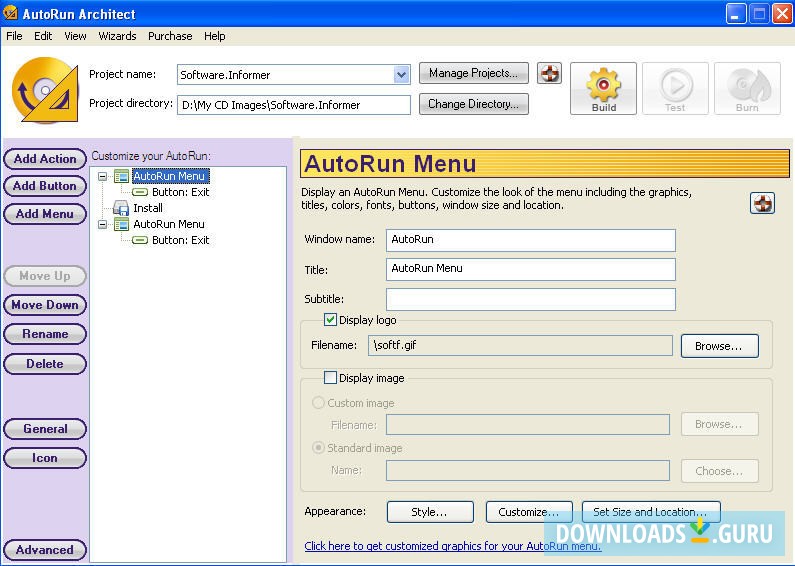
Task: Click the Build gear button
Action: tap(603, 89)
